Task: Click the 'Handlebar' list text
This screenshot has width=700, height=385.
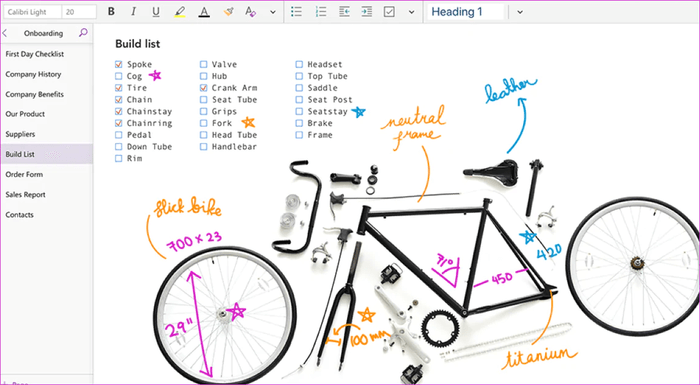Action: click(x=234, y=146)
